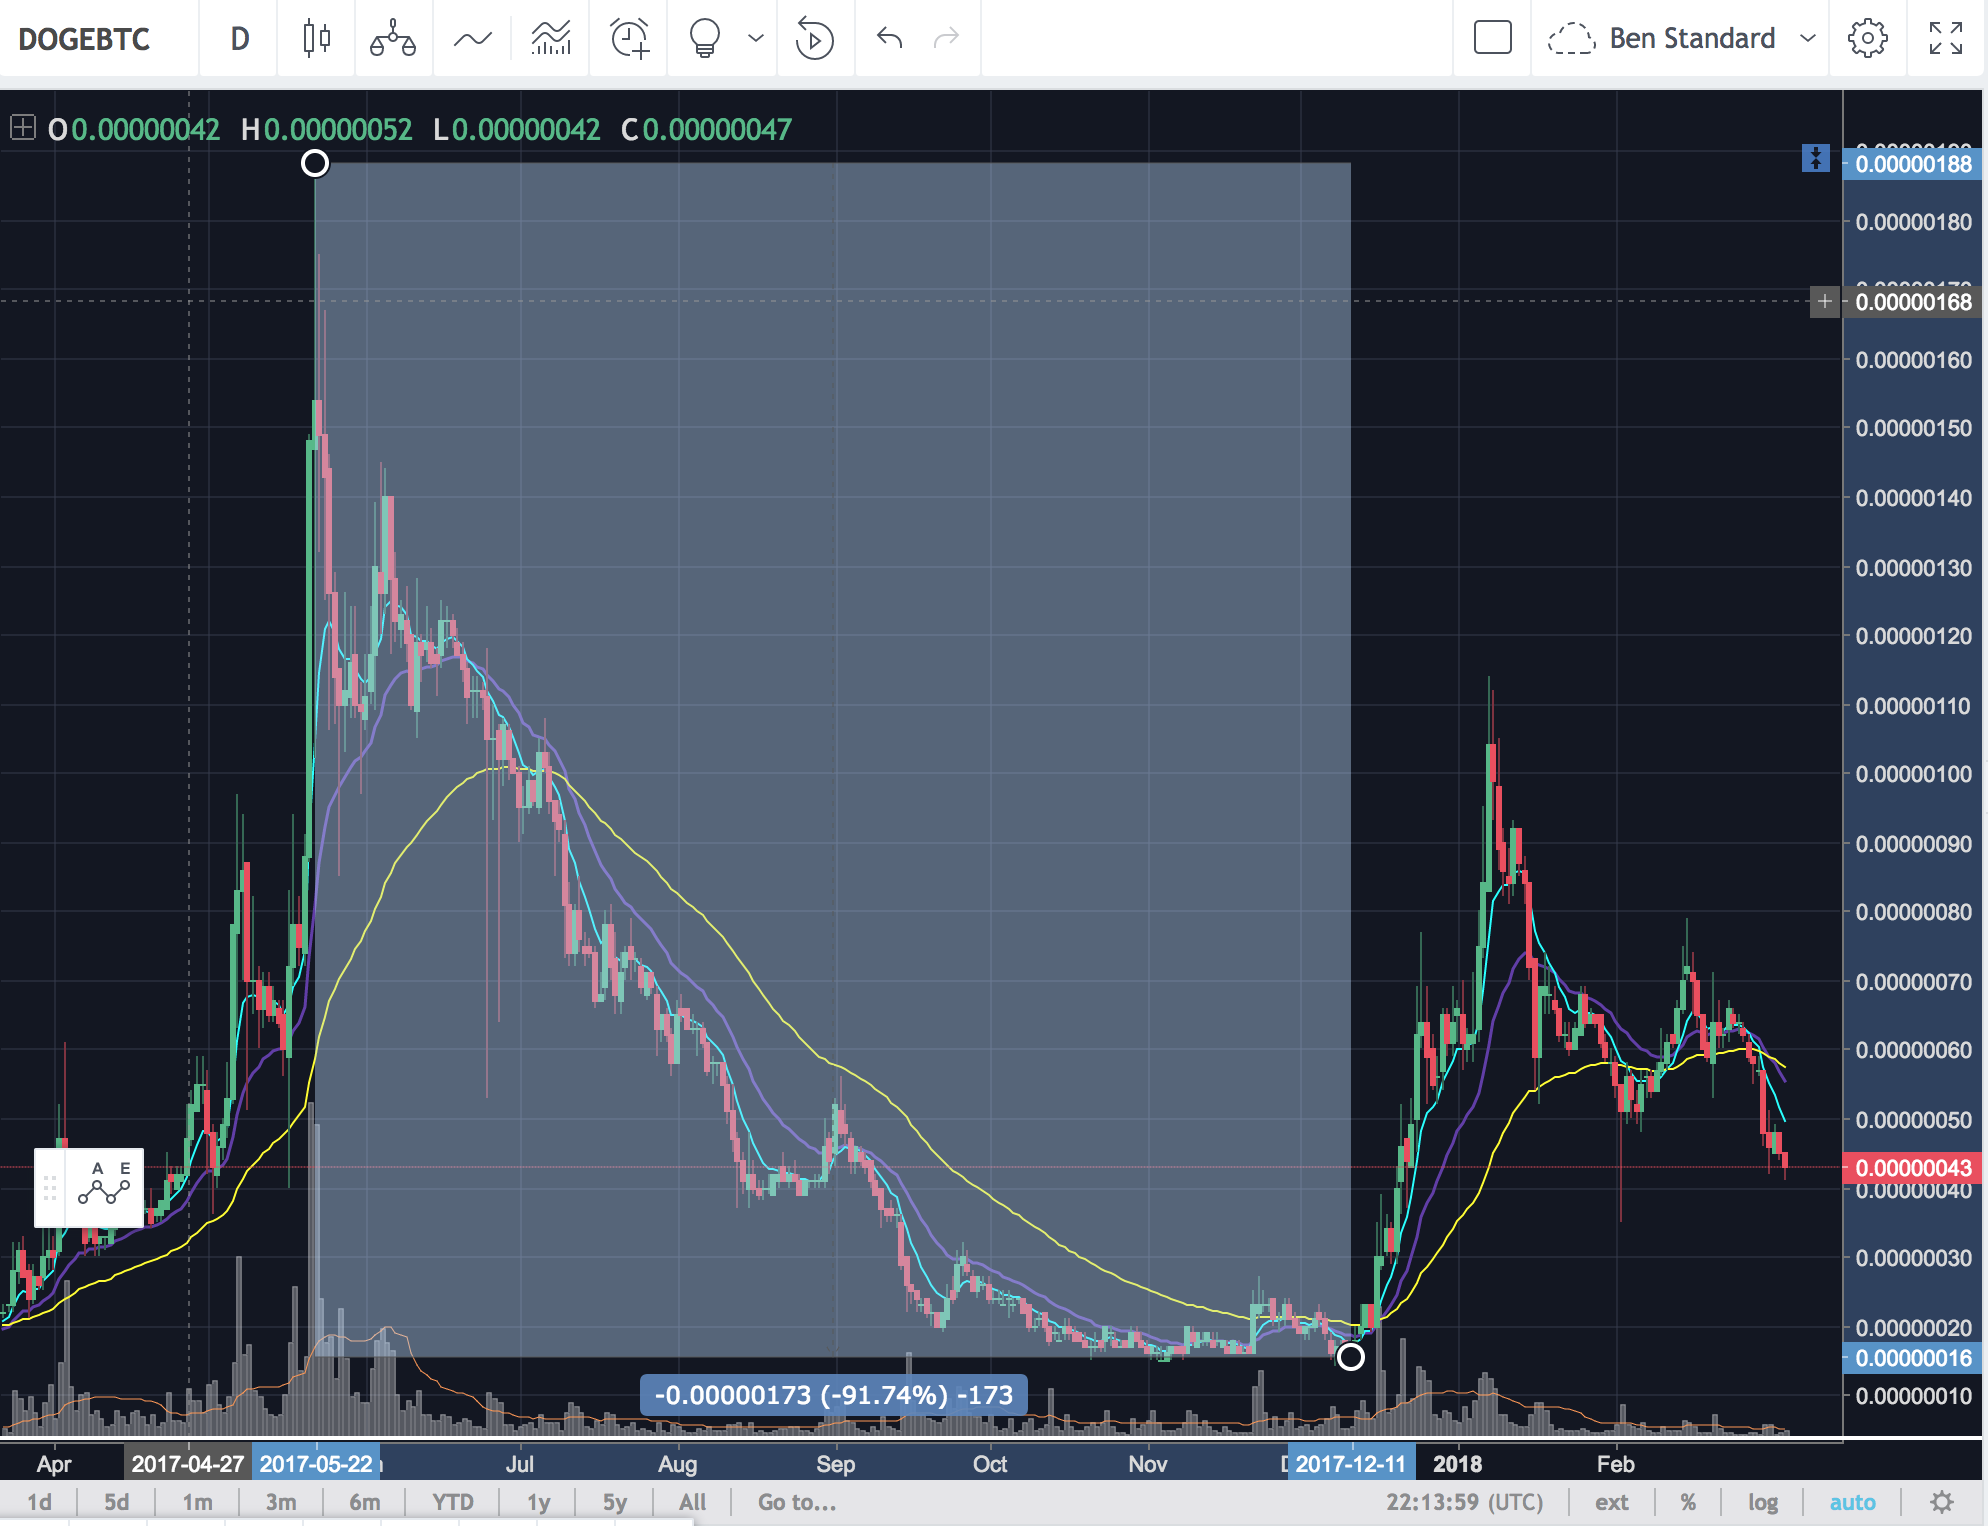
Task: Select the 1y time range
Action: (538, 1502)
